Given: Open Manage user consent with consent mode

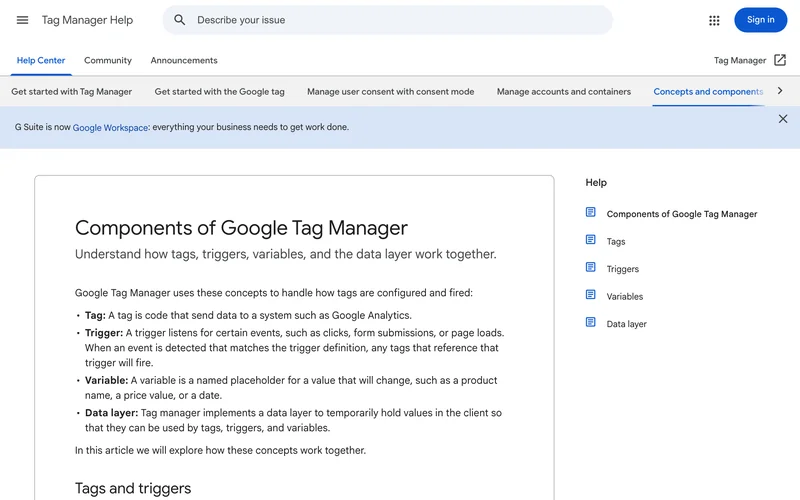Looking at the screenshot, I should 390,92.
